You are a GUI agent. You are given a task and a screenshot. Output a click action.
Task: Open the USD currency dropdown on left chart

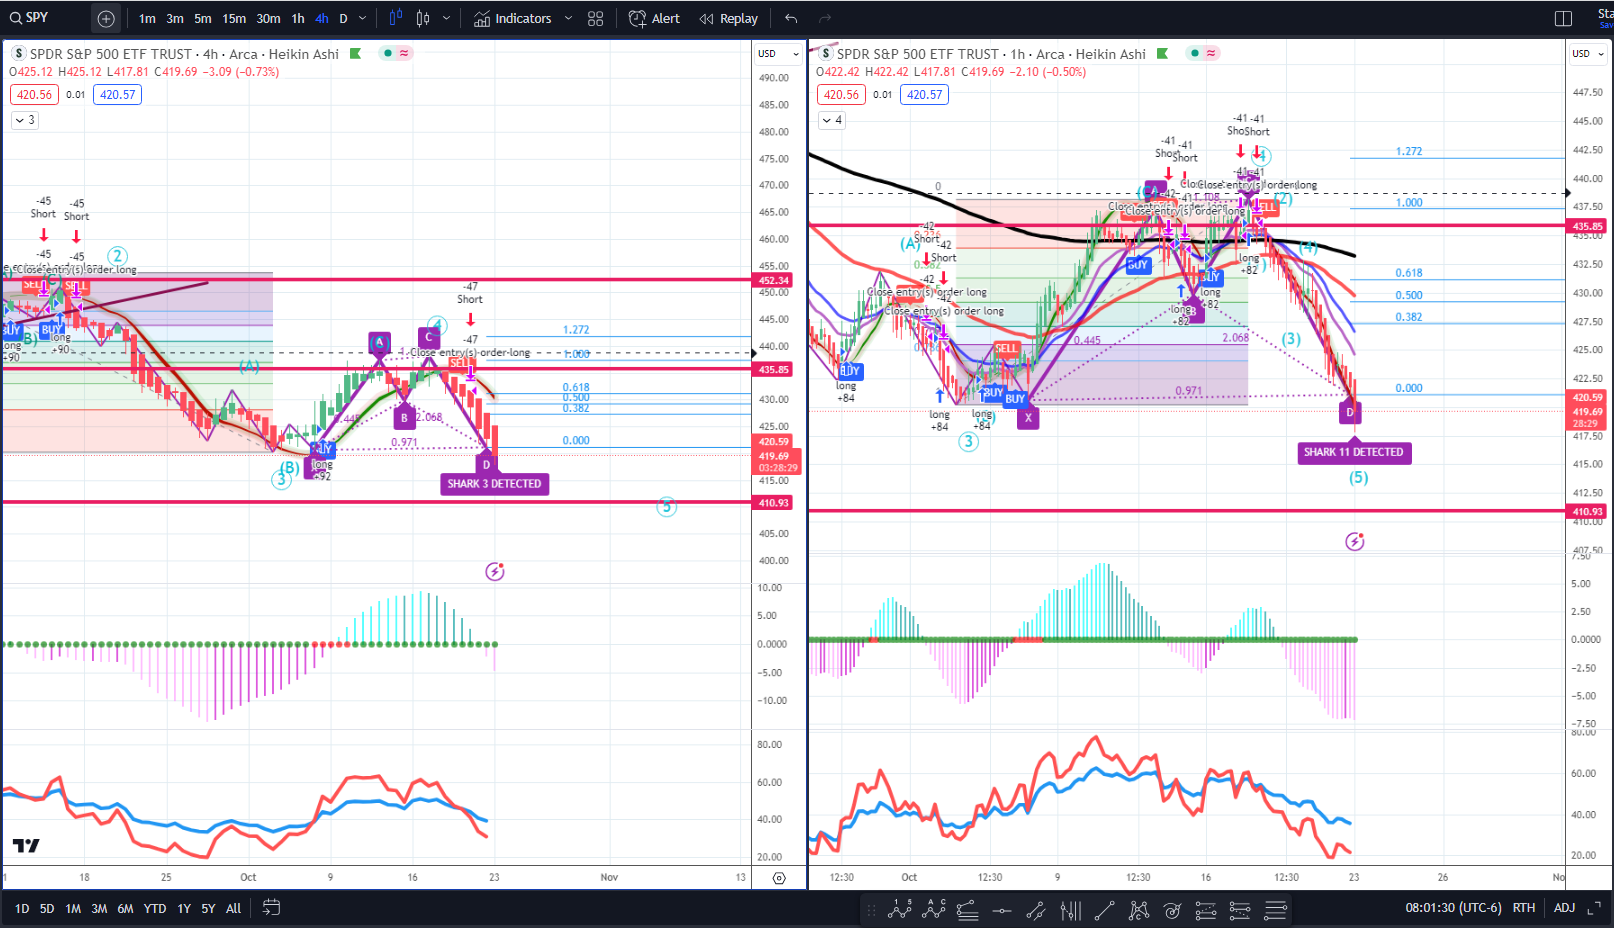778,53
